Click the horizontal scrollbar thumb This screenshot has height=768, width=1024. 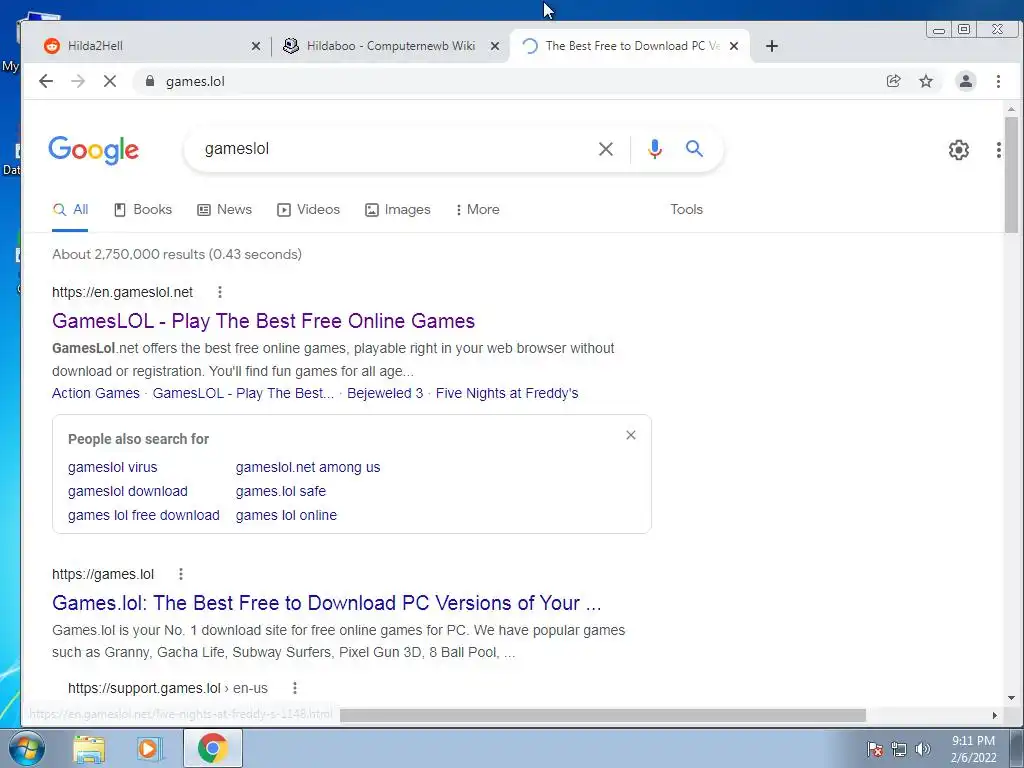603,716
